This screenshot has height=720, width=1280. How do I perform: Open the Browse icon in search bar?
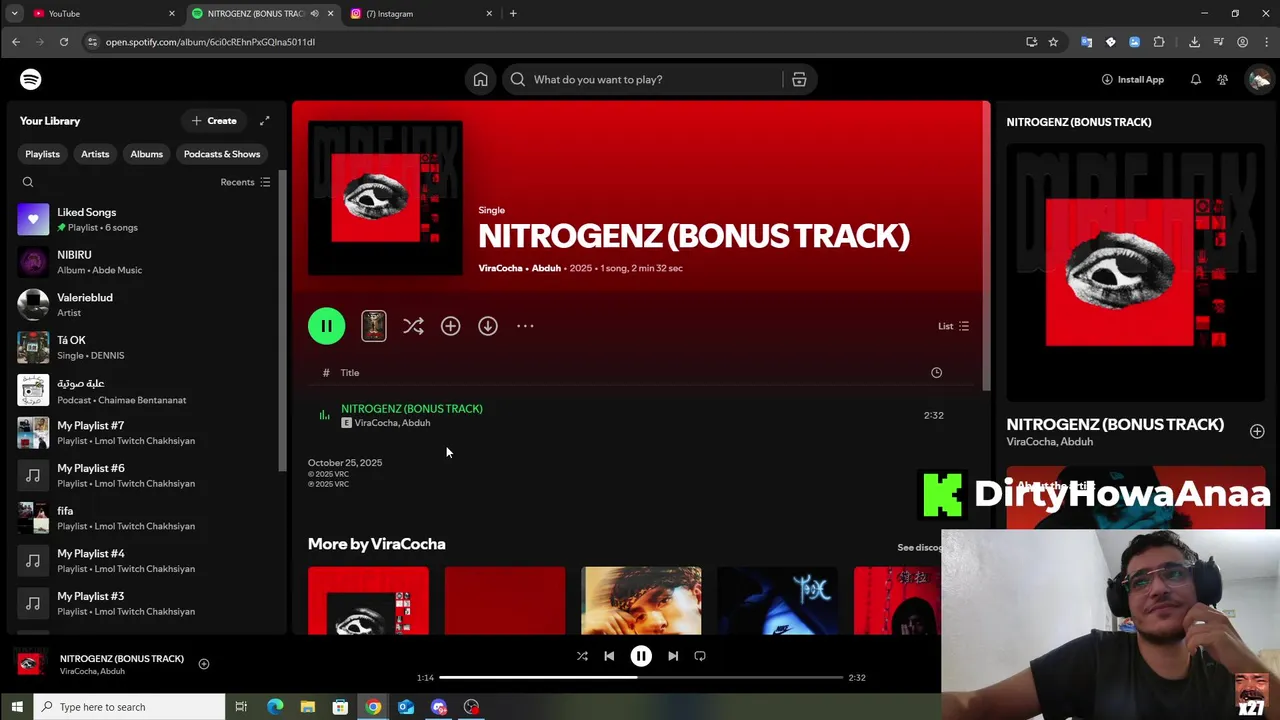(799, 79)
